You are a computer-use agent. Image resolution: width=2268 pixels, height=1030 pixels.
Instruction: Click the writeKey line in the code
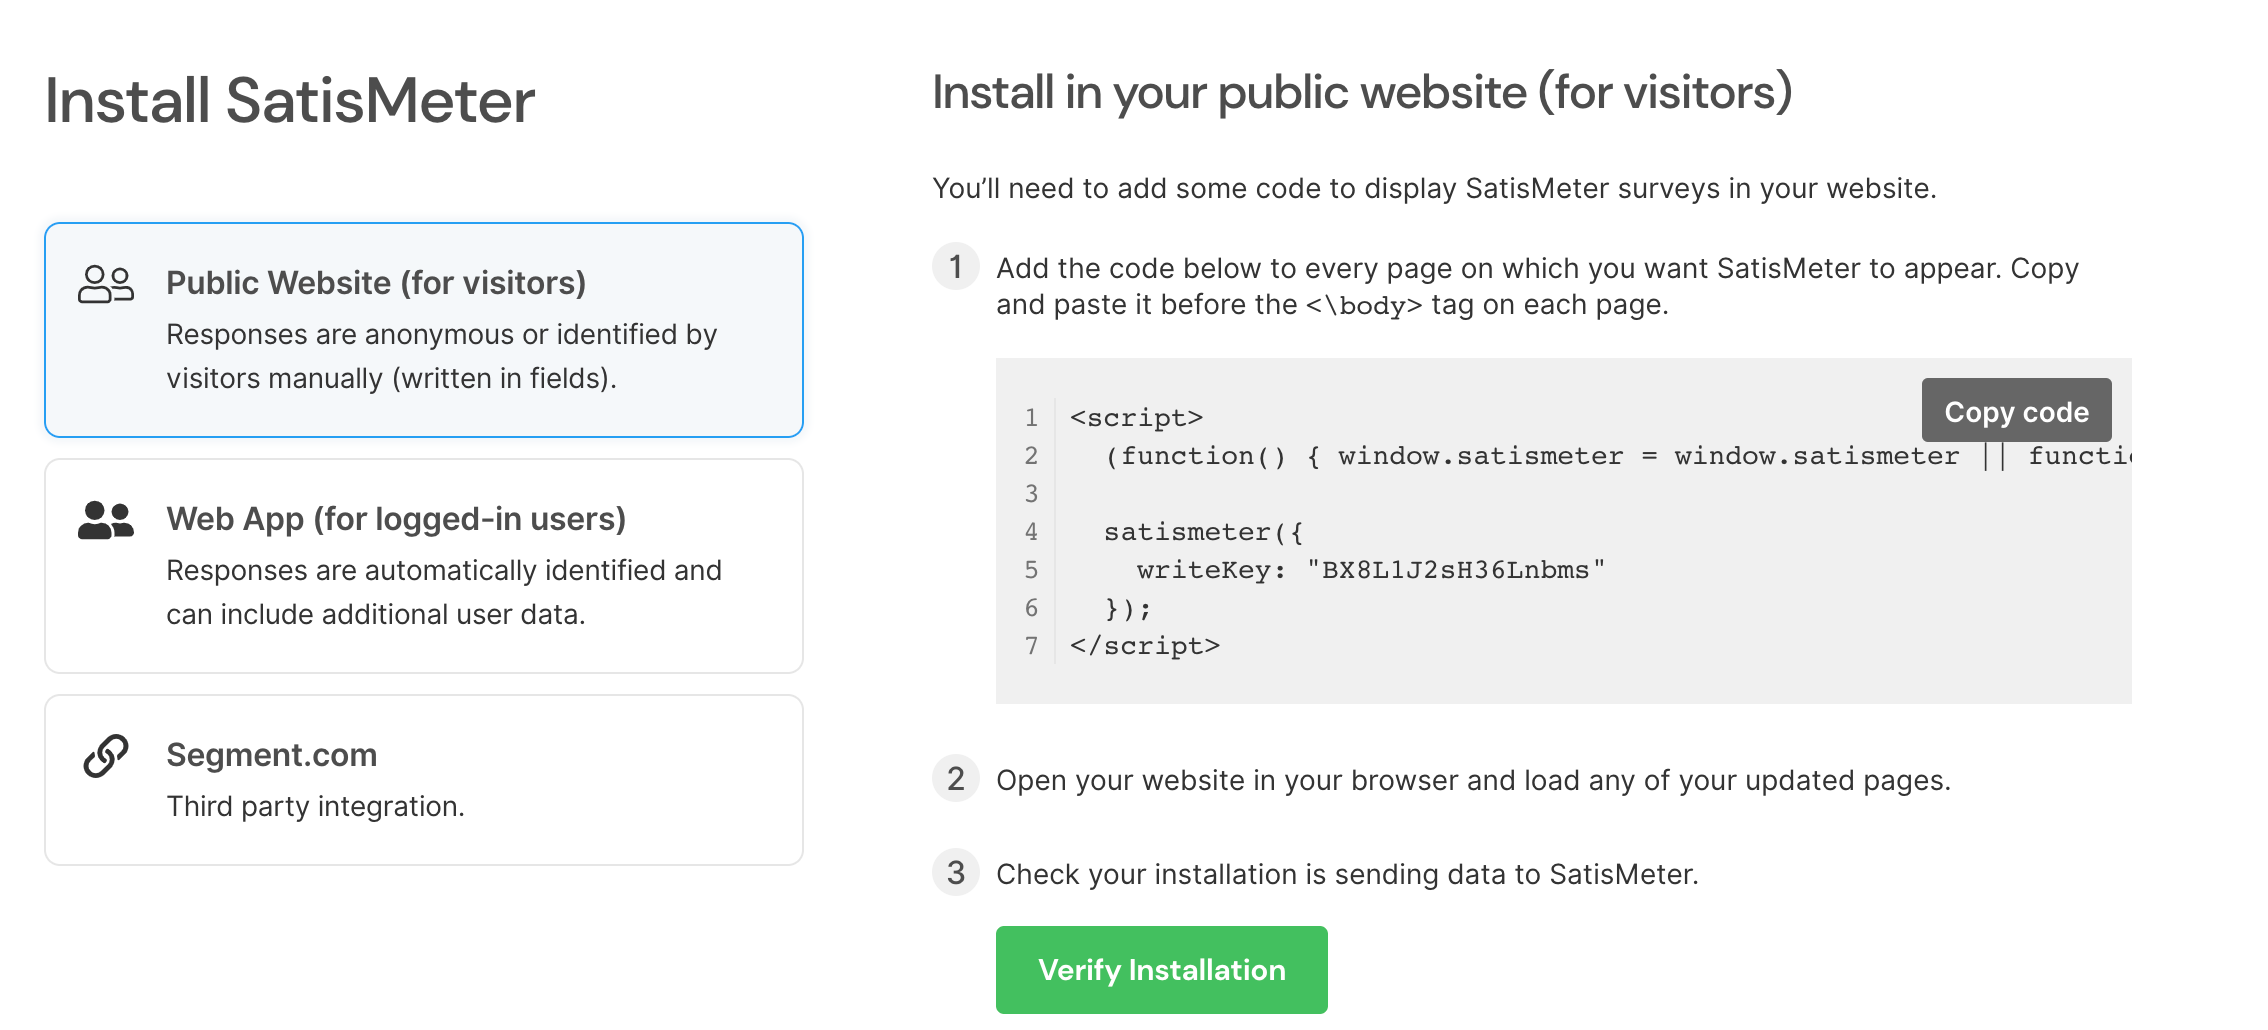(1371, 570)
